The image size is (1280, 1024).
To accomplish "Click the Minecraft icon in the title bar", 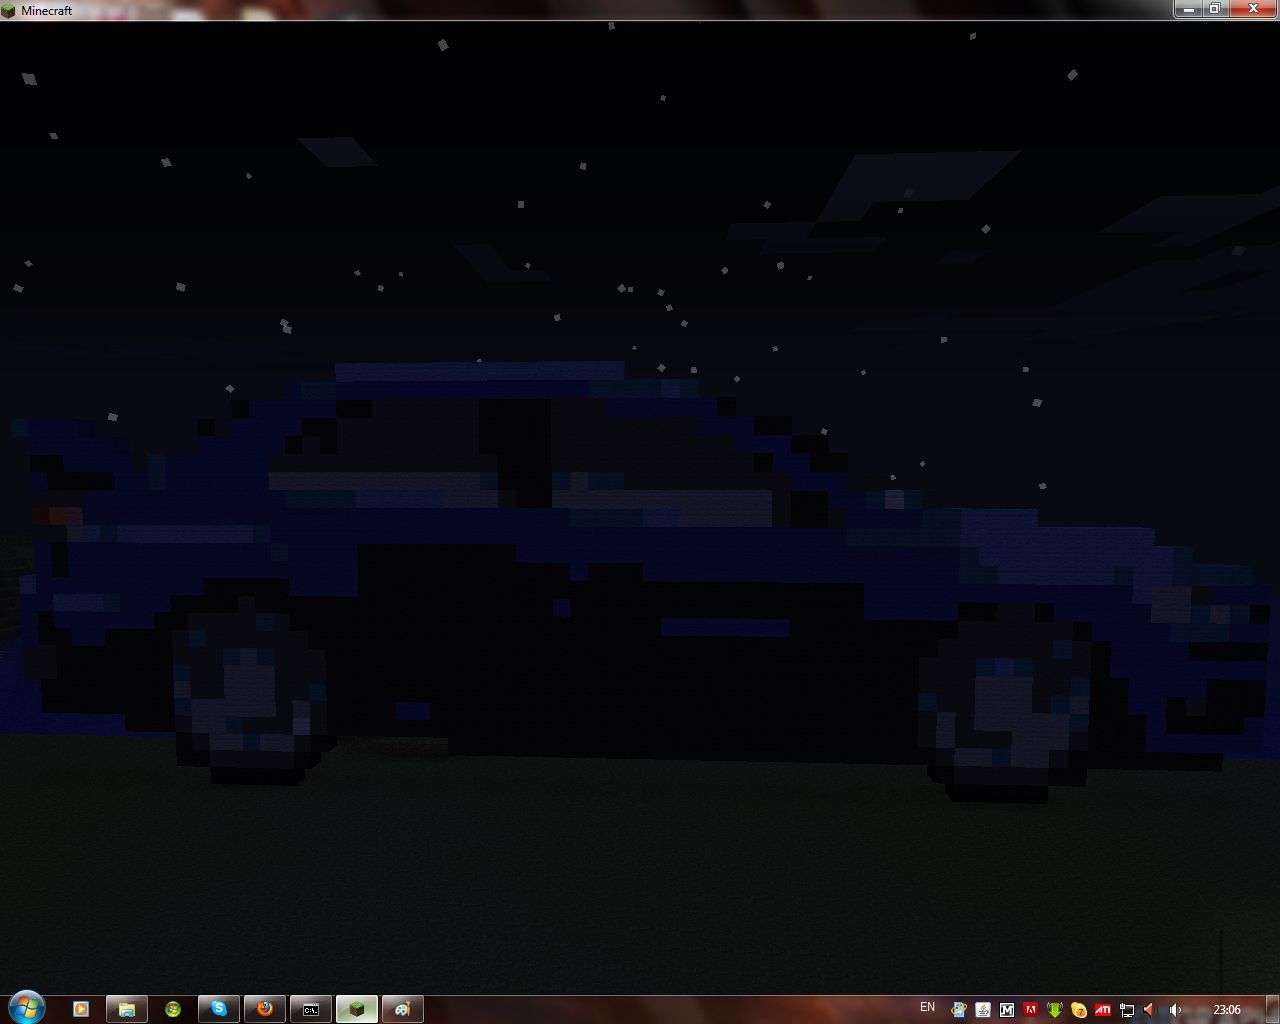I will [x=9, y=10].
